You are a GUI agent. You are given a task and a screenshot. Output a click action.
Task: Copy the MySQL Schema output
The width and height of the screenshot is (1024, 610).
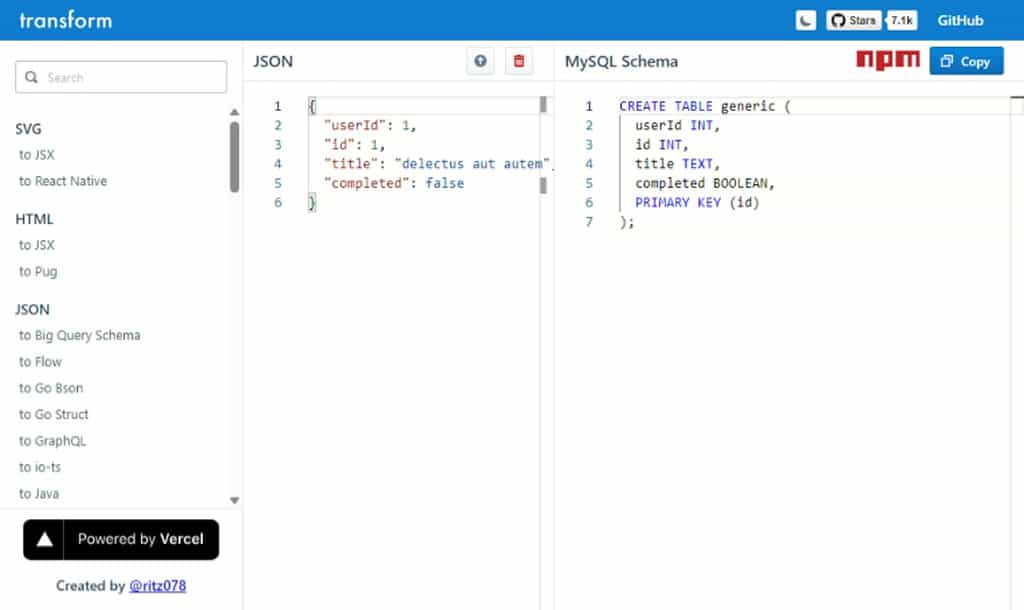tap(966, 61)
